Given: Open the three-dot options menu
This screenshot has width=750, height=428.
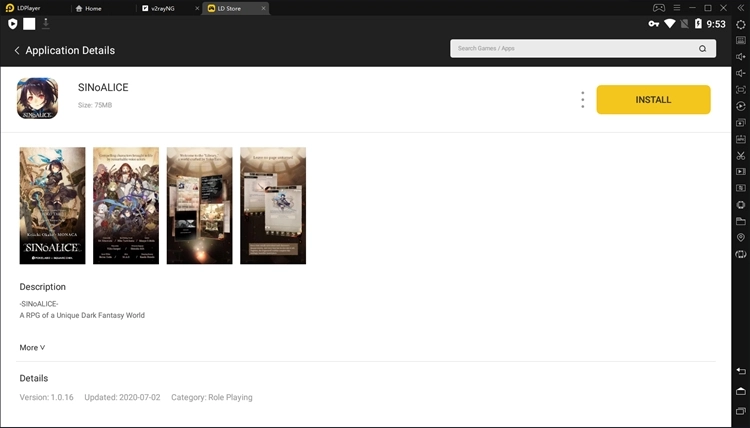Looking at the screenshot, I should coord(582,99).
